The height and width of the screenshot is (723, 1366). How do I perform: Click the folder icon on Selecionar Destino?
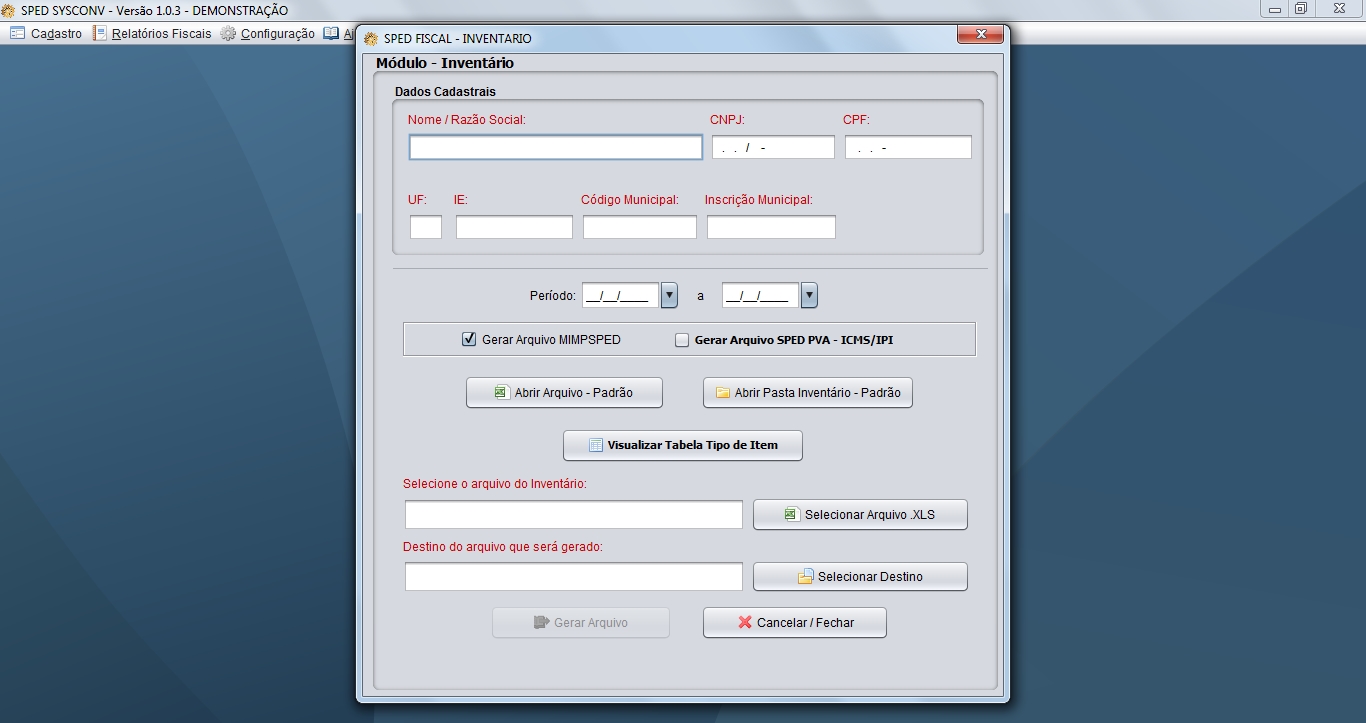click(805, 577)
